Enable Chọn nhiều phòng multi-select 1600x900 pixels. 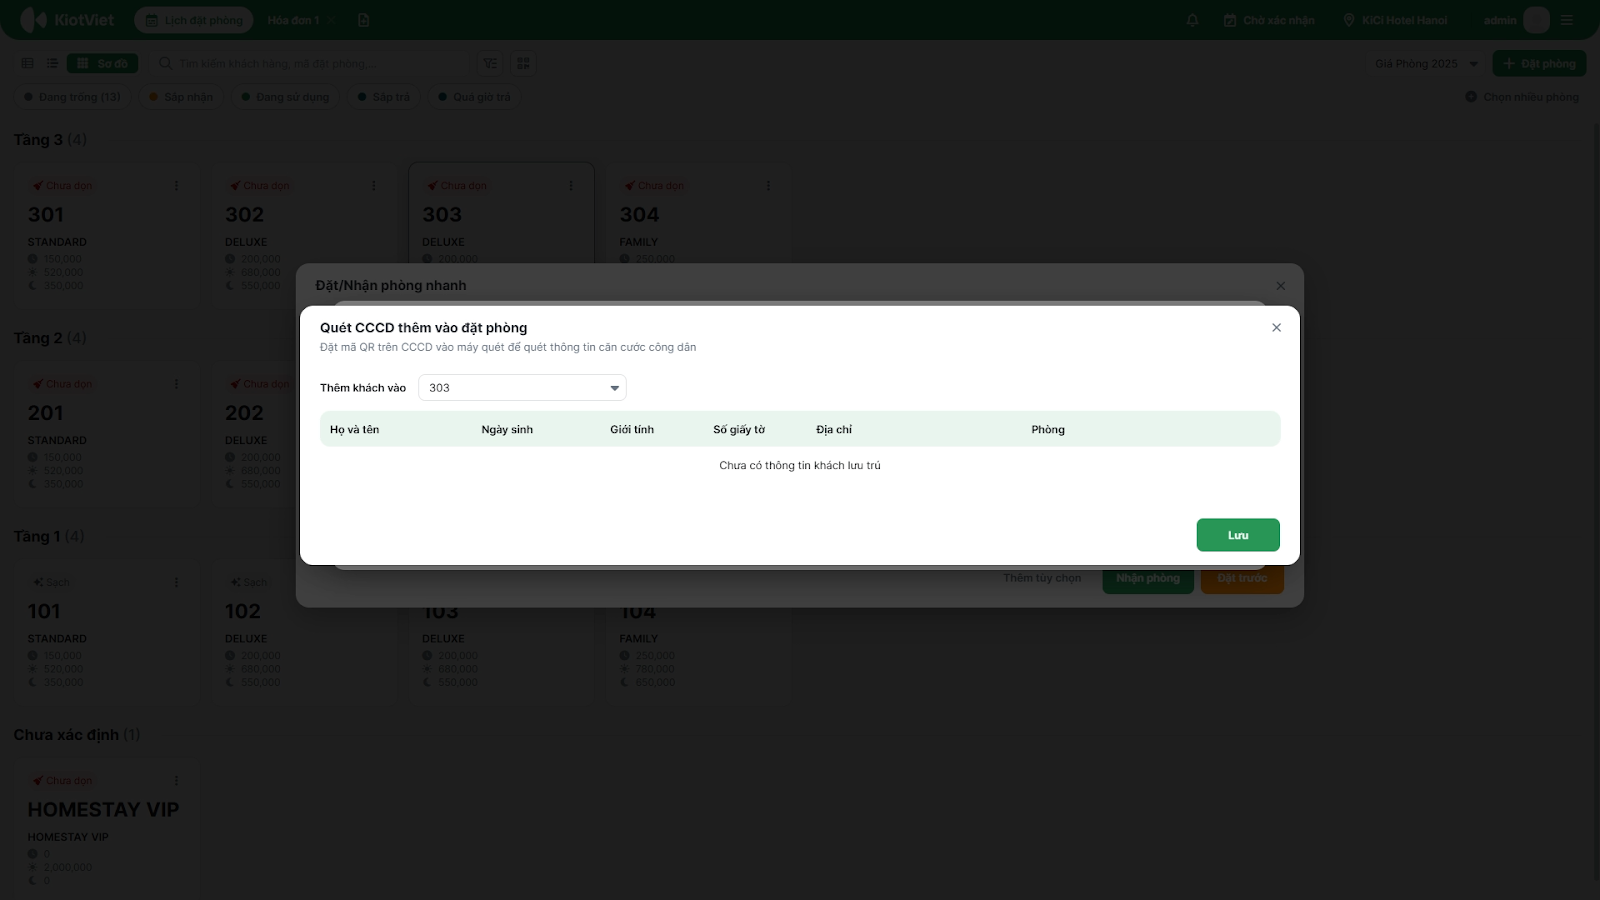point(1522,97)
